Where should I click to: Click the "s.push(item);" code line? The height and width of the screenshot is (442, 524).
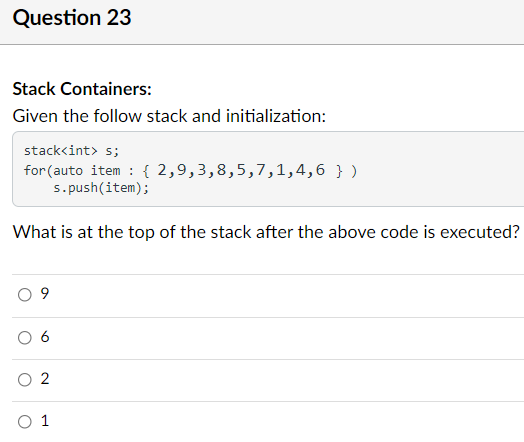point(101,188)
